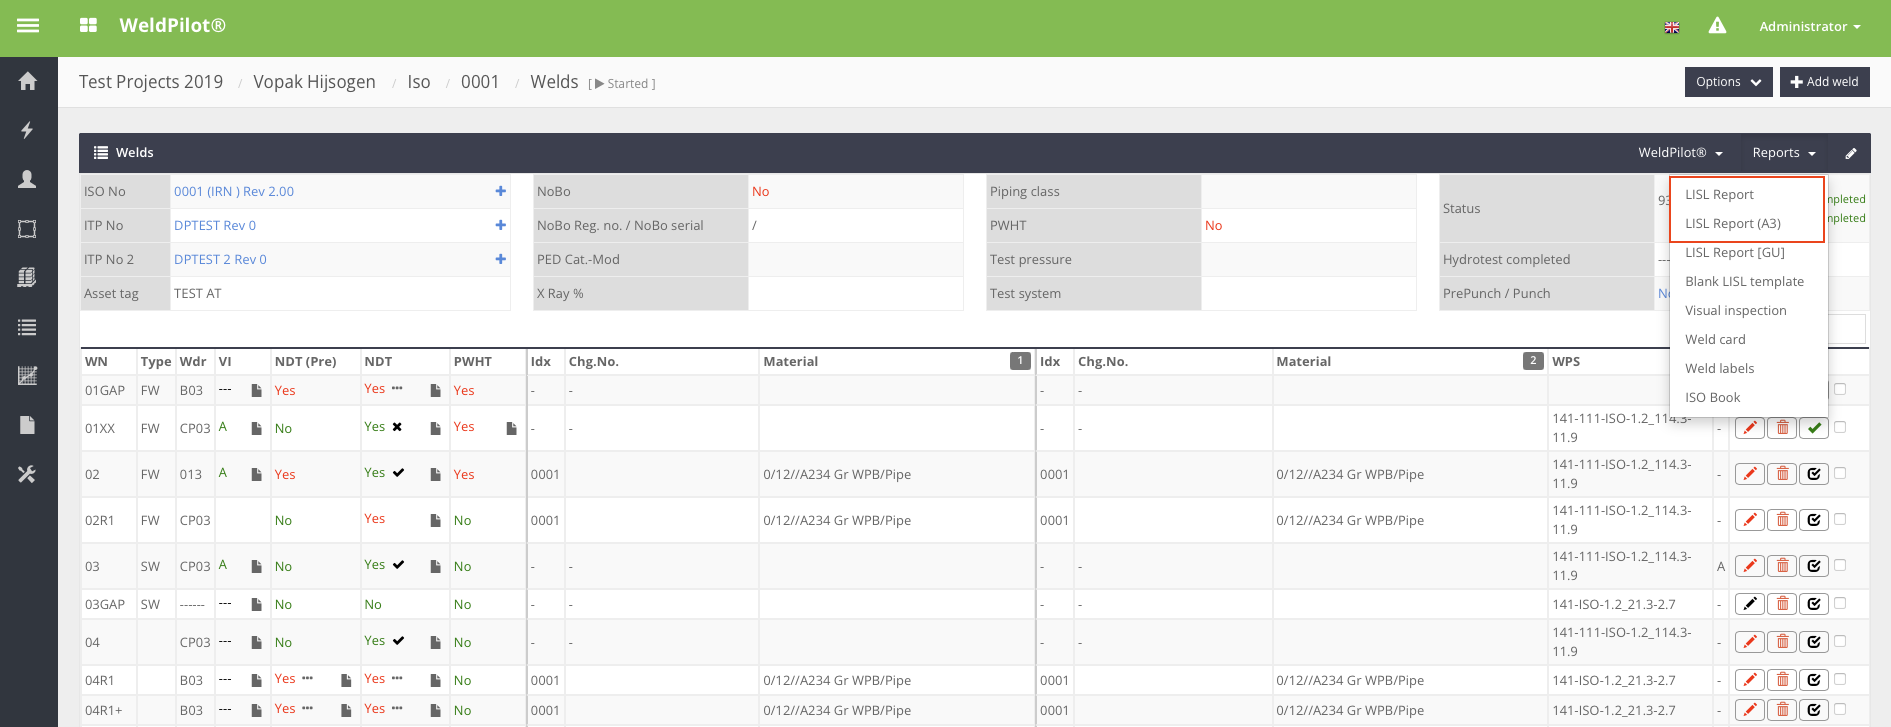Click the red delete icon for weld 02

1782,474
